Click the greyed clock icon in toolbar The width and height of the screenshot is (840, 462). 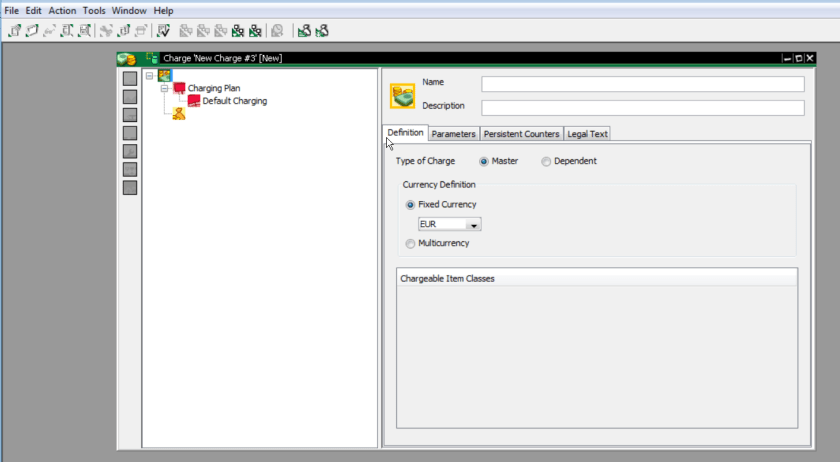pyautogui.click(x=277, y=31)
